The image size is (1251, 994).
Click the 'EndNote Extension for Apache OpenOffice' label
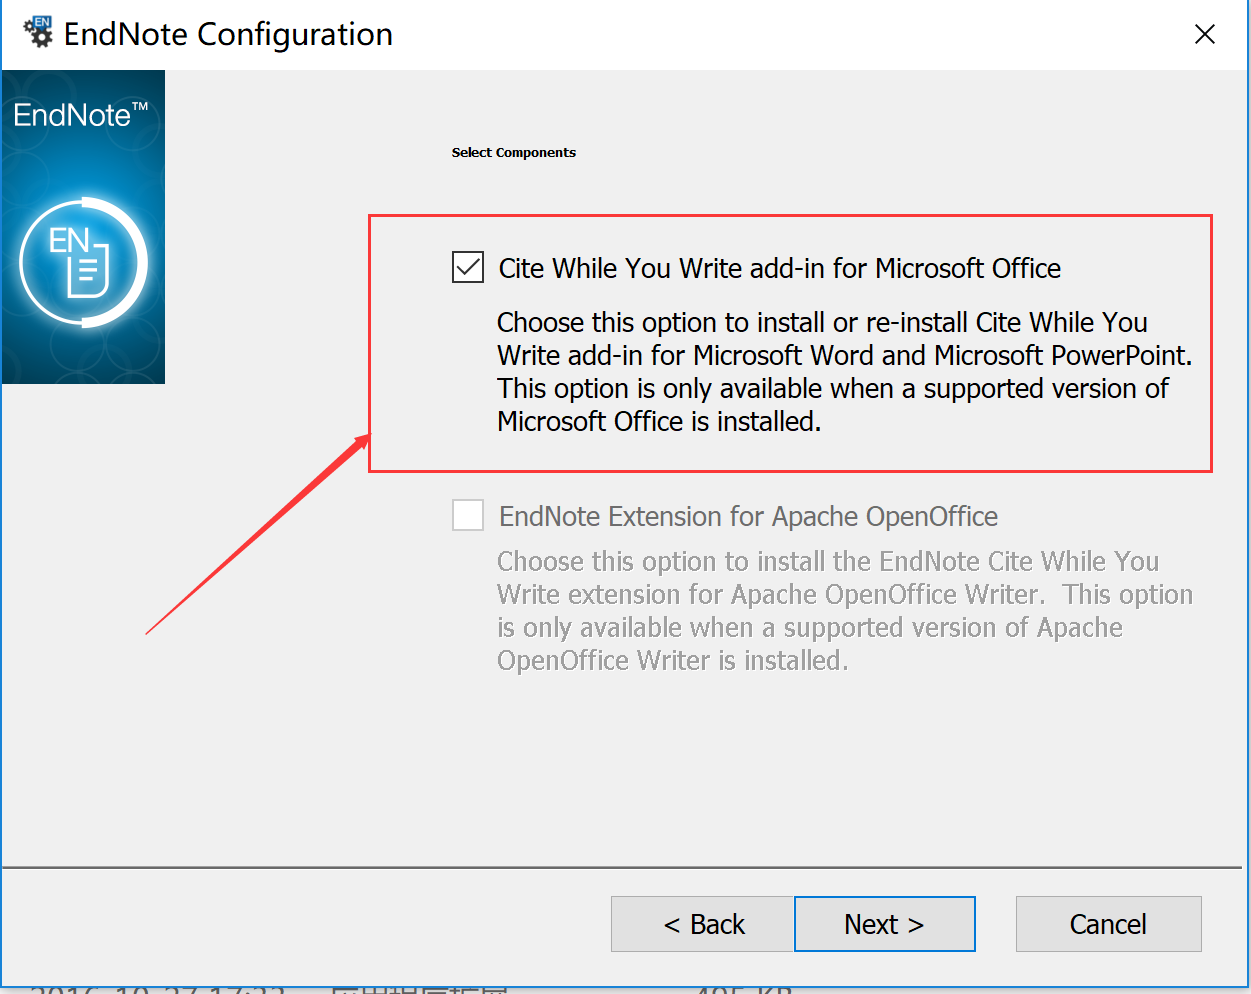click(748, 516)
